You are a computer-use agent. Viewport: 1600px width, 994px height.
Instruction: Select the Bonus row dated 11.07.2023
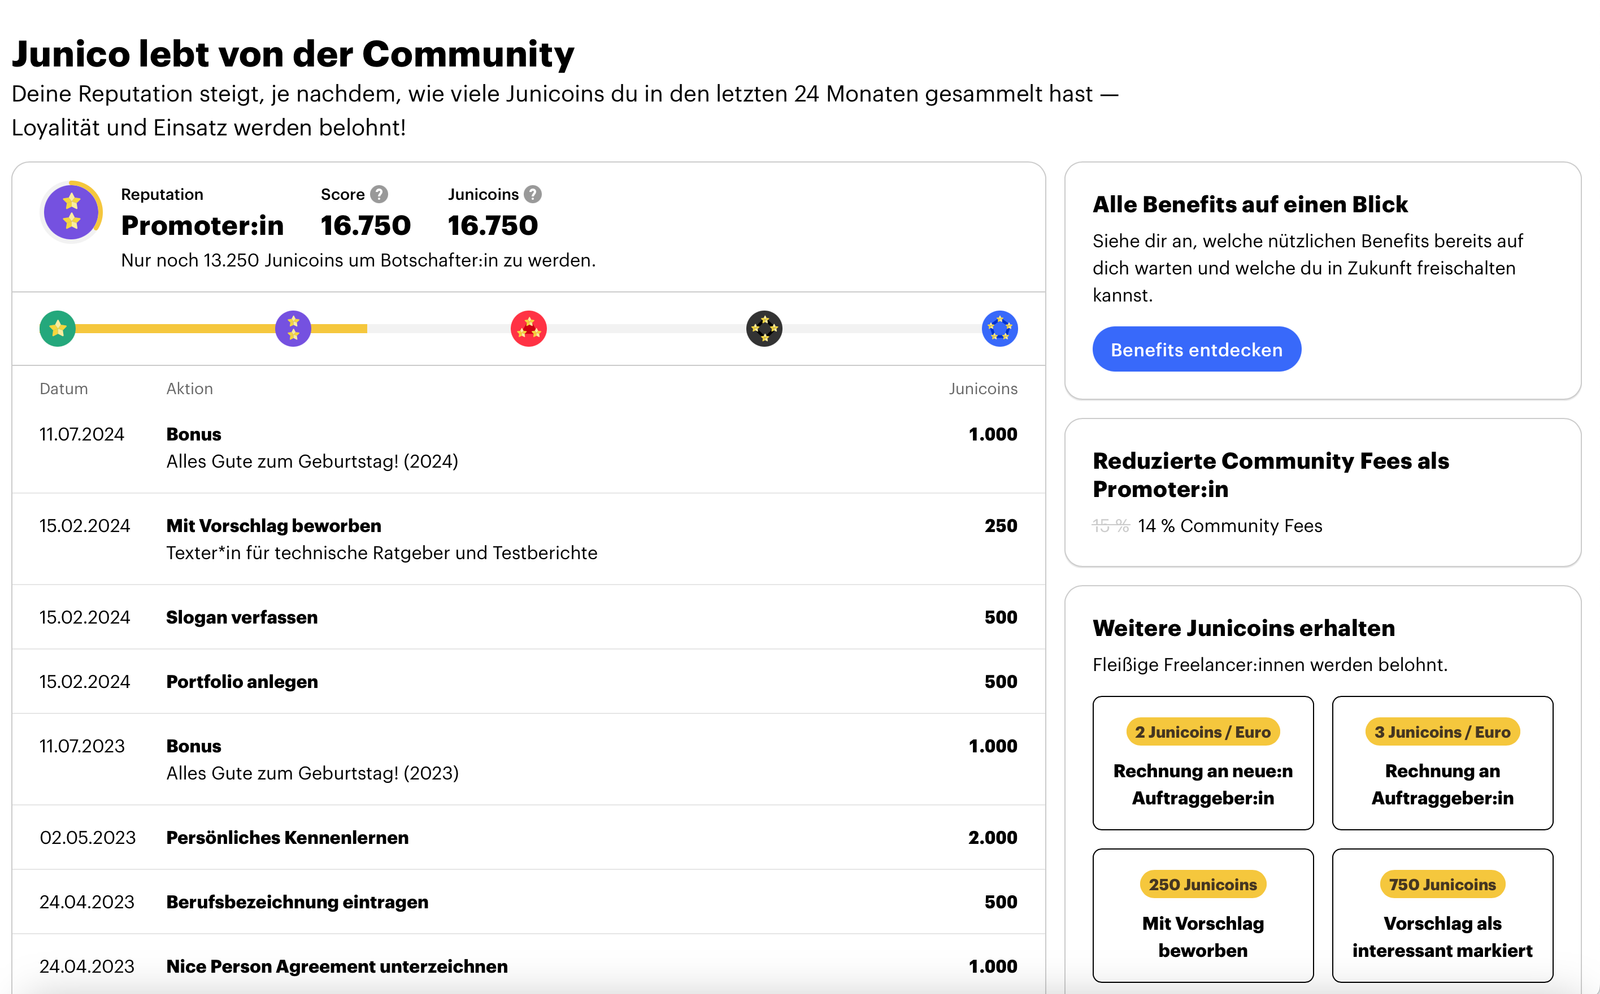click(528, 759)
